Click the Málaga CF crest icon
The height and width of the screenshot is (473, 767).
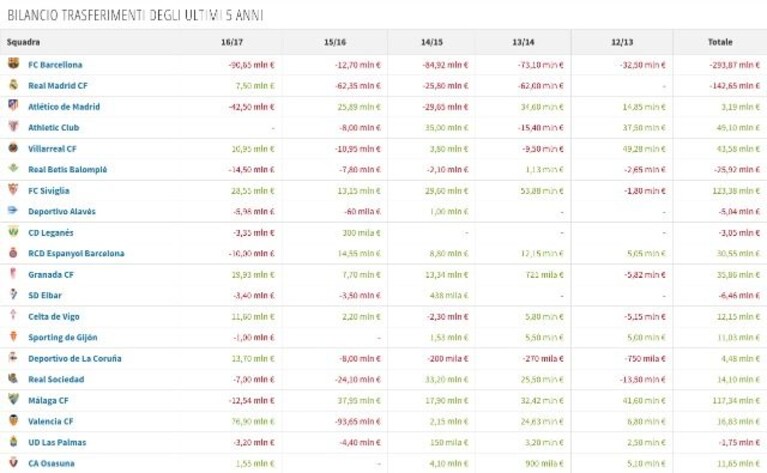click(13, 399)
